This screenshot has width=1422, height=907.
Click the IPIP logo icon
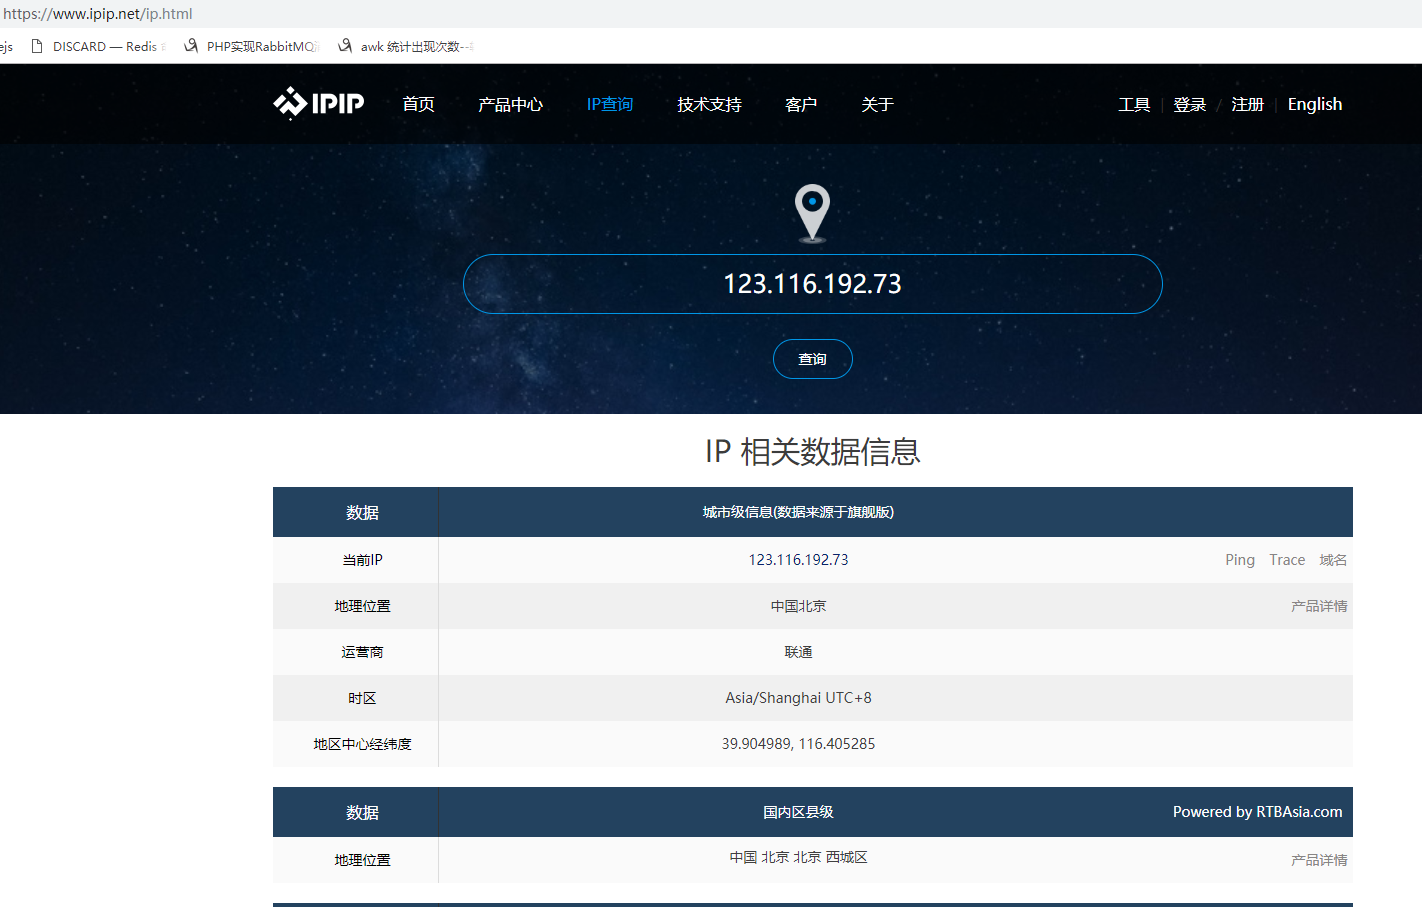(290, 103)
